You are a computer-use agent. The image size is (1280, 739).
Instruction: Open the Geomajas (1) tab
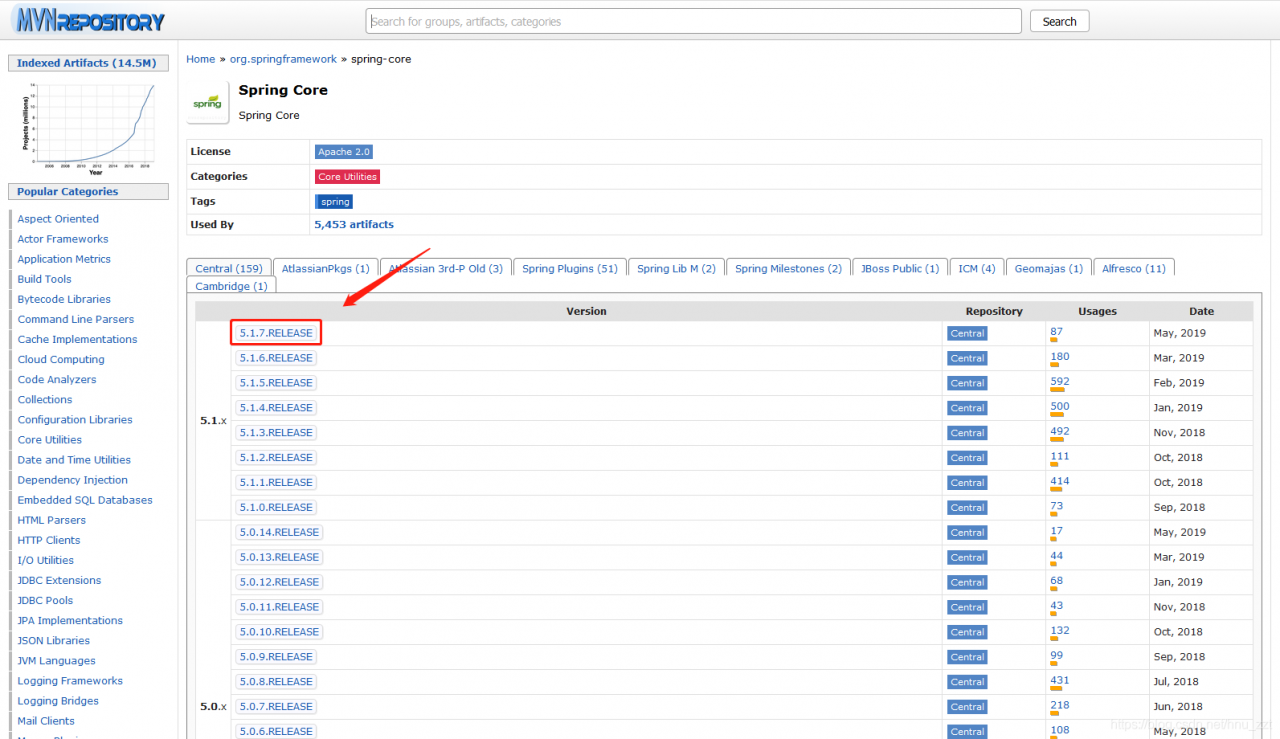tap(1049, 268)
